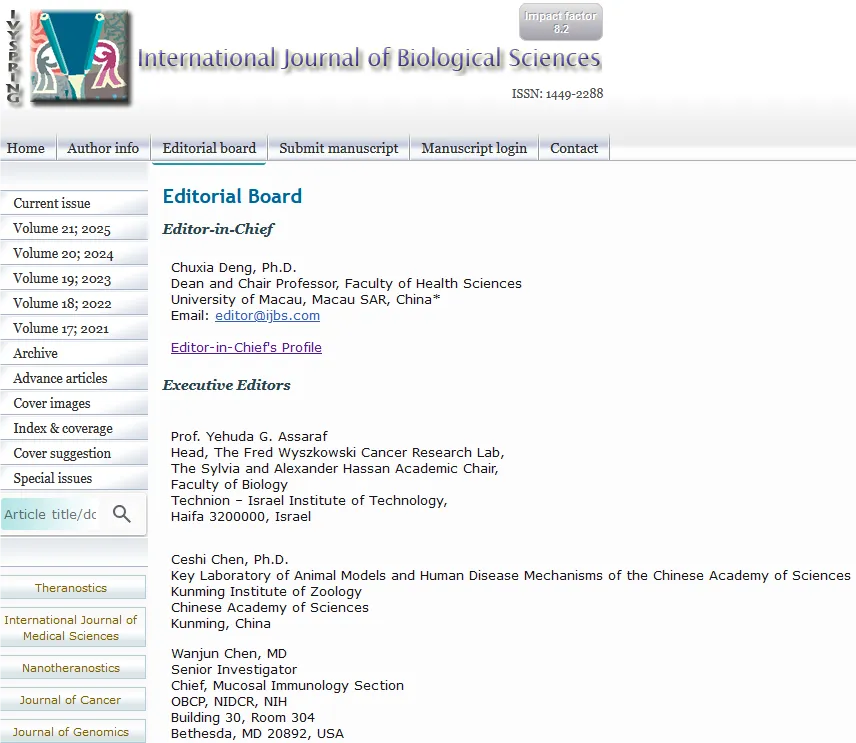
Task: Click Technion – Israel Institute of Technology line
Action: [x=309, y=501]
